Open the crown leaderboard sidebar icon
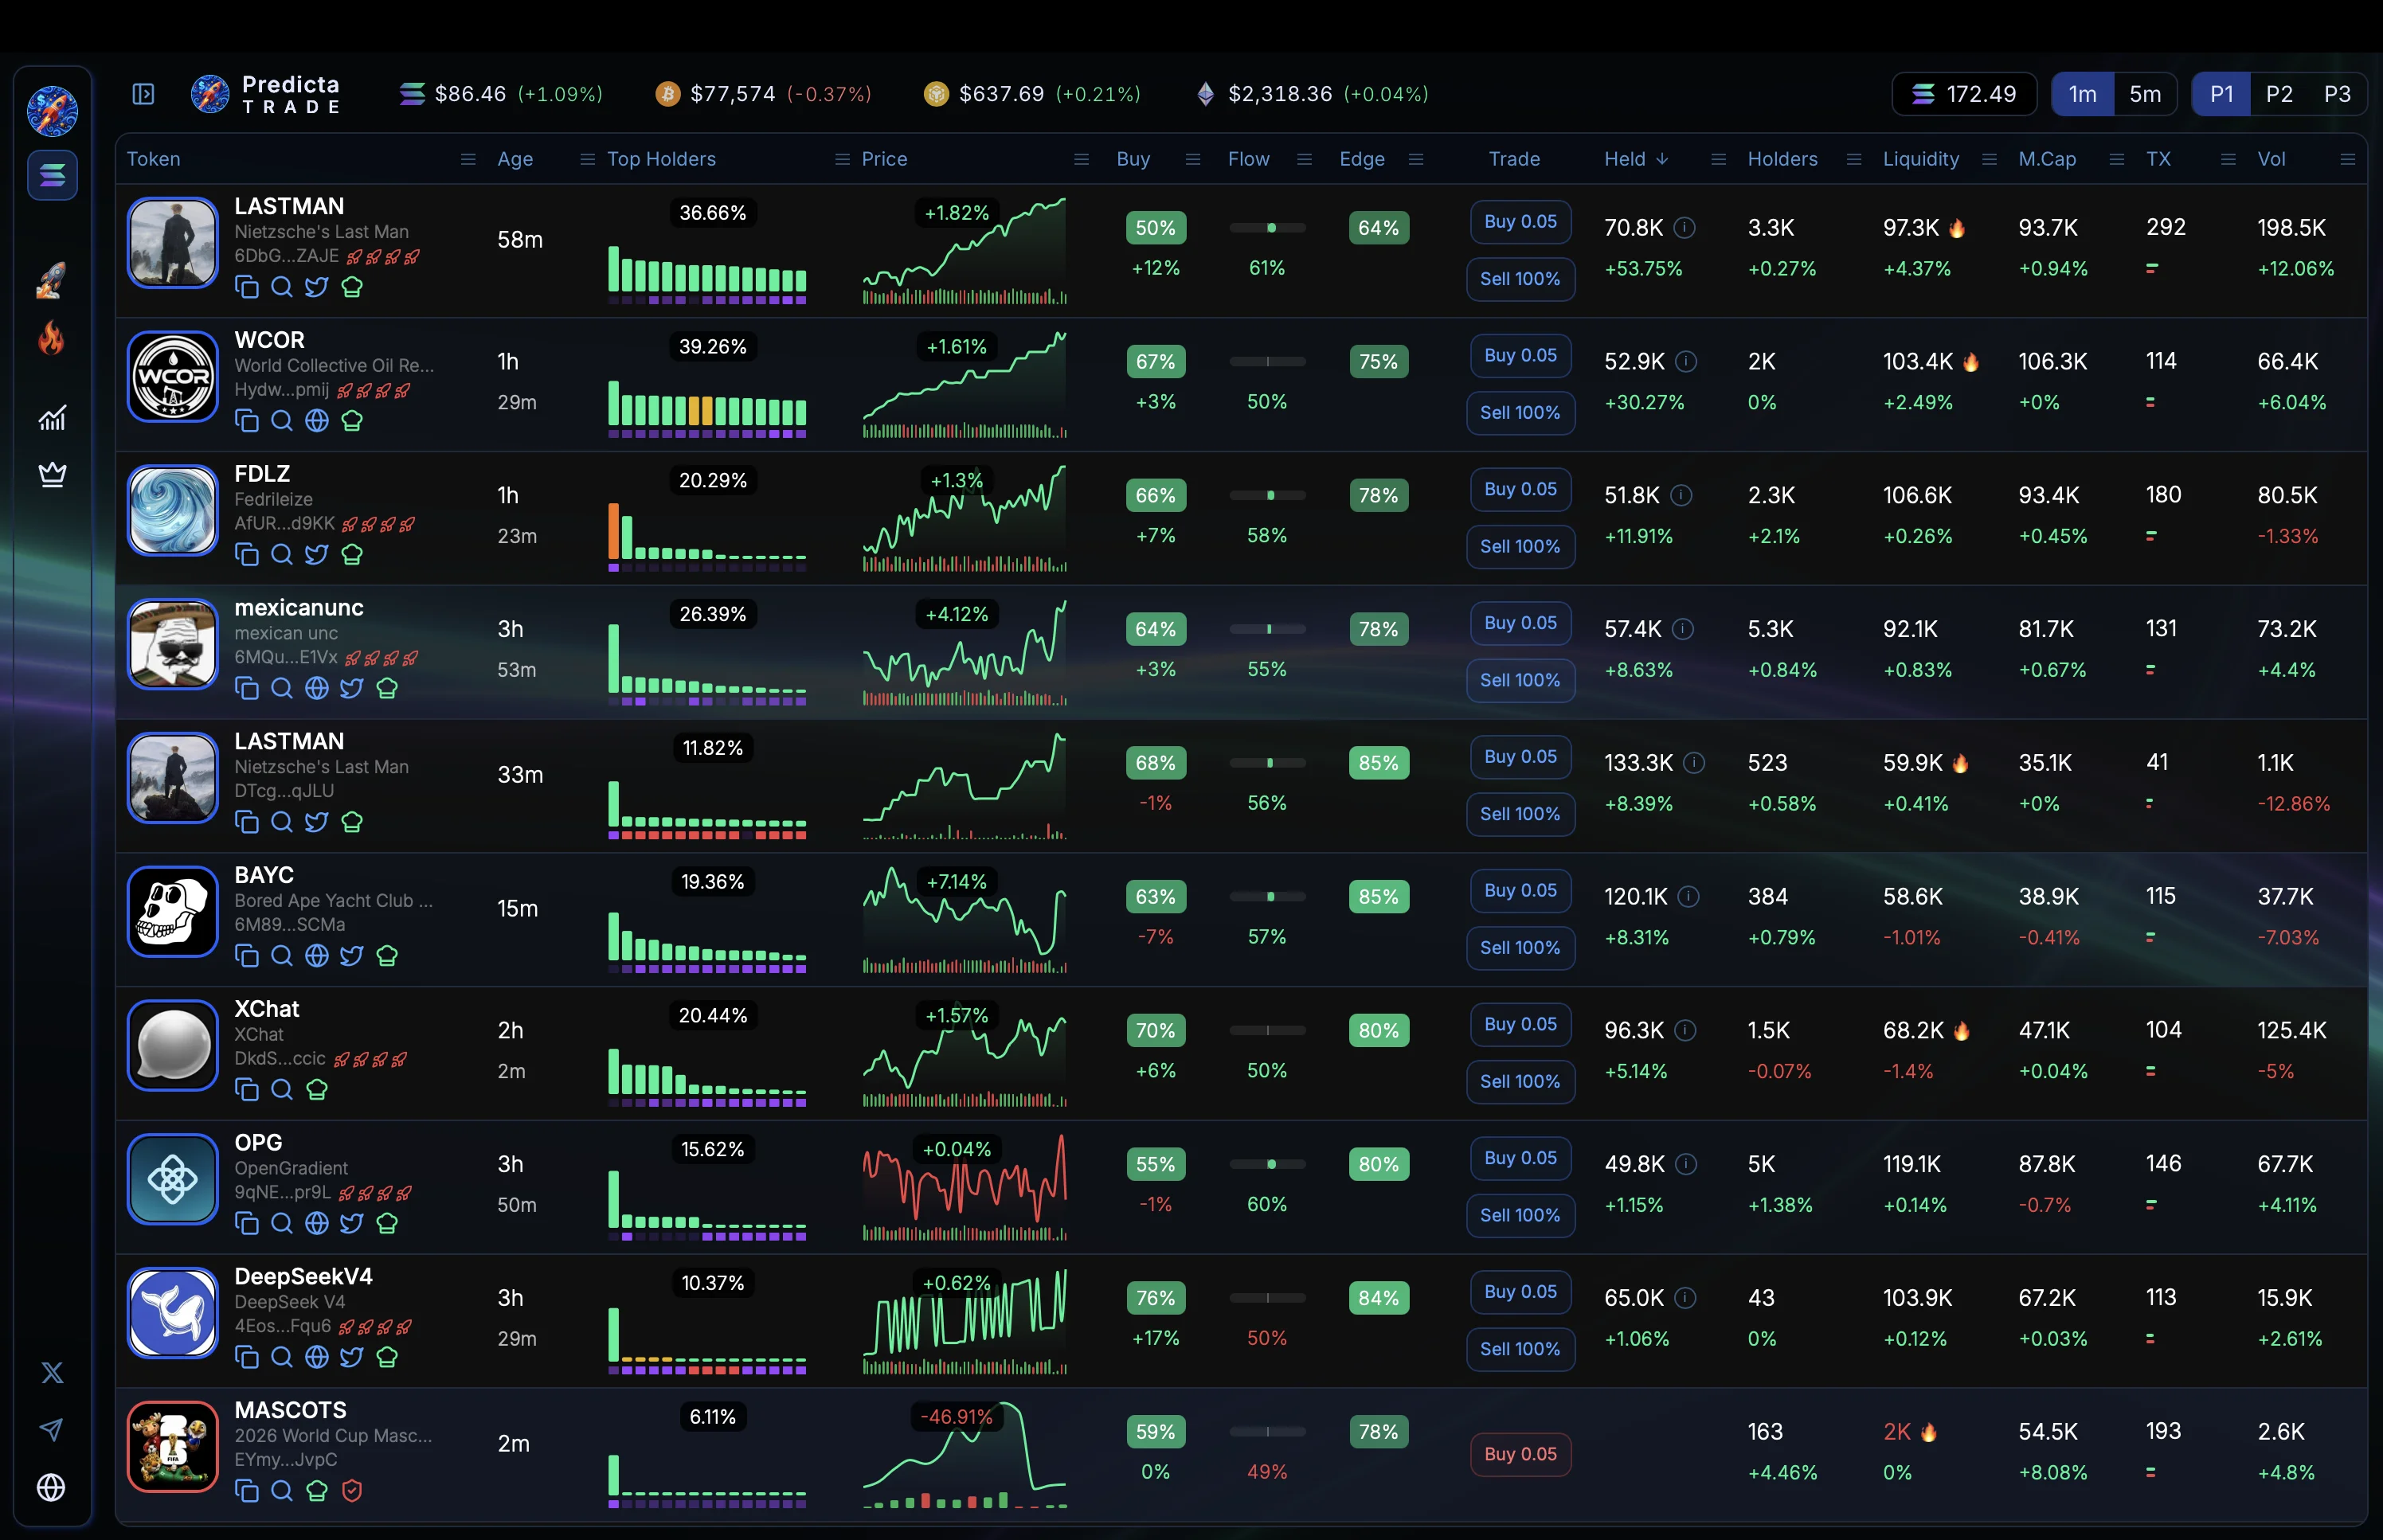Screen dimensions: 2383x1540 click(x=52, y=473)
